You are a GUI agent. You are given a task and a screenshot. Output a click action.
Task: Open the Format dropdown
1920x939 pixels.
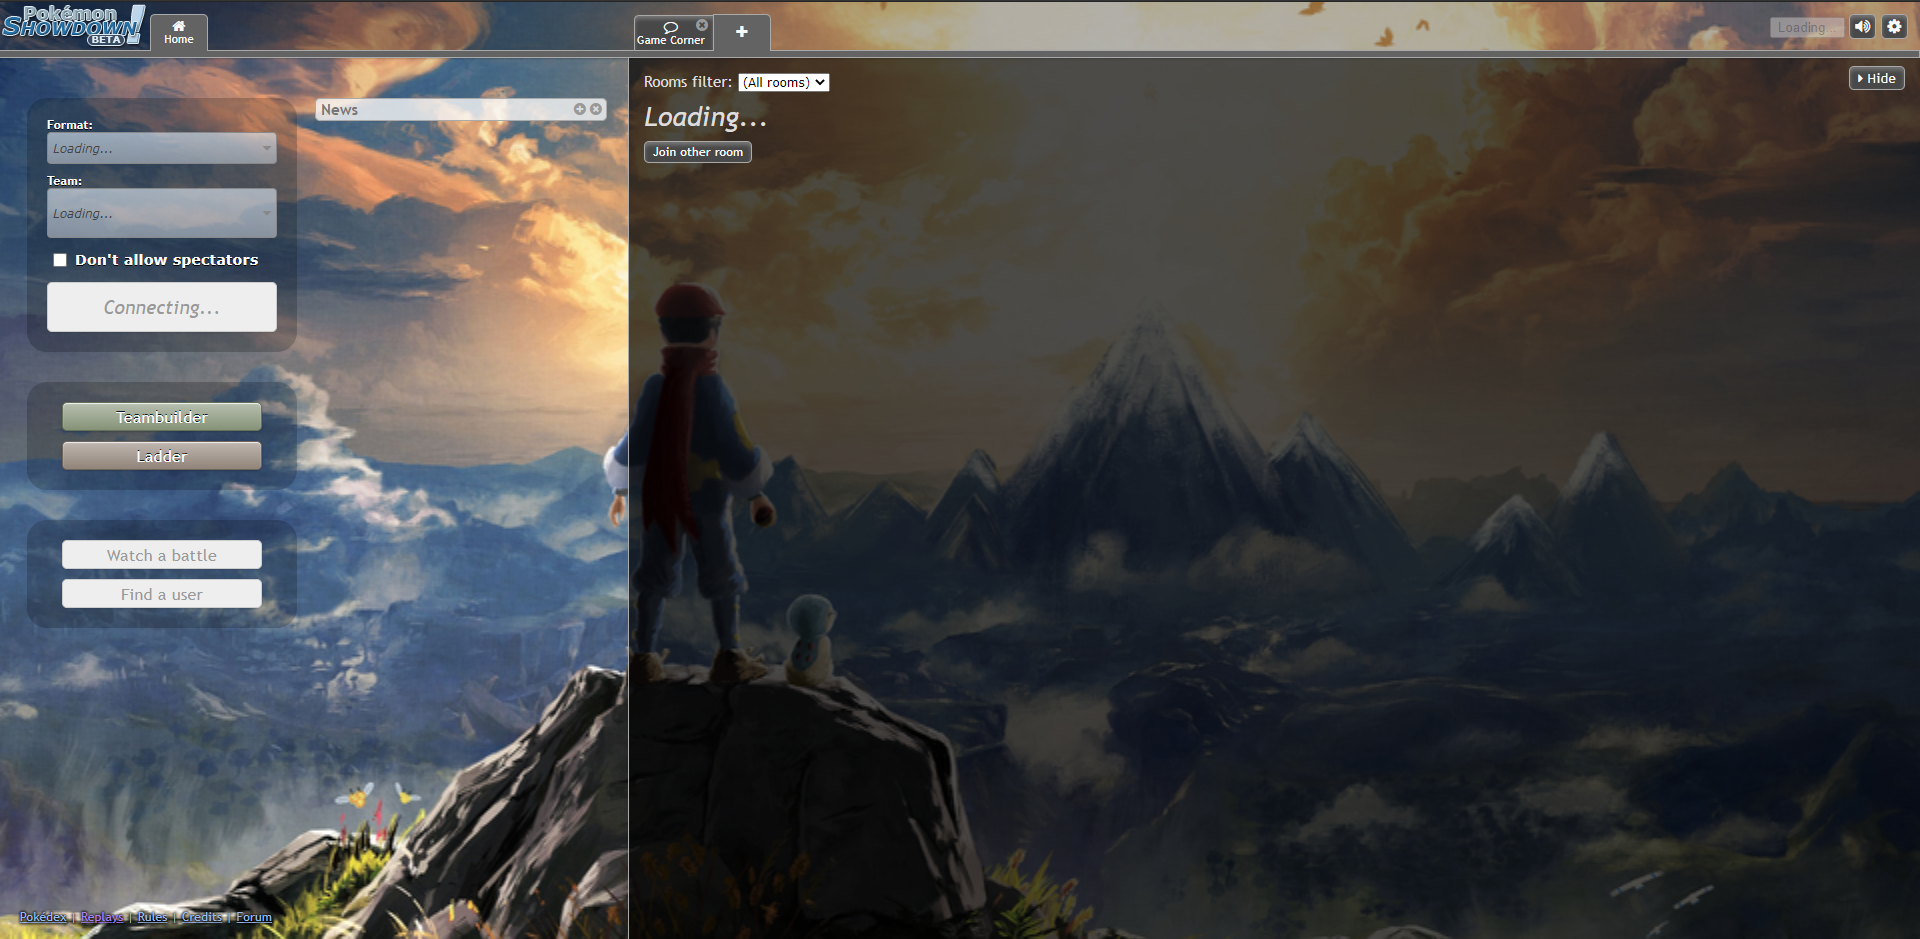tap(162, 148)
